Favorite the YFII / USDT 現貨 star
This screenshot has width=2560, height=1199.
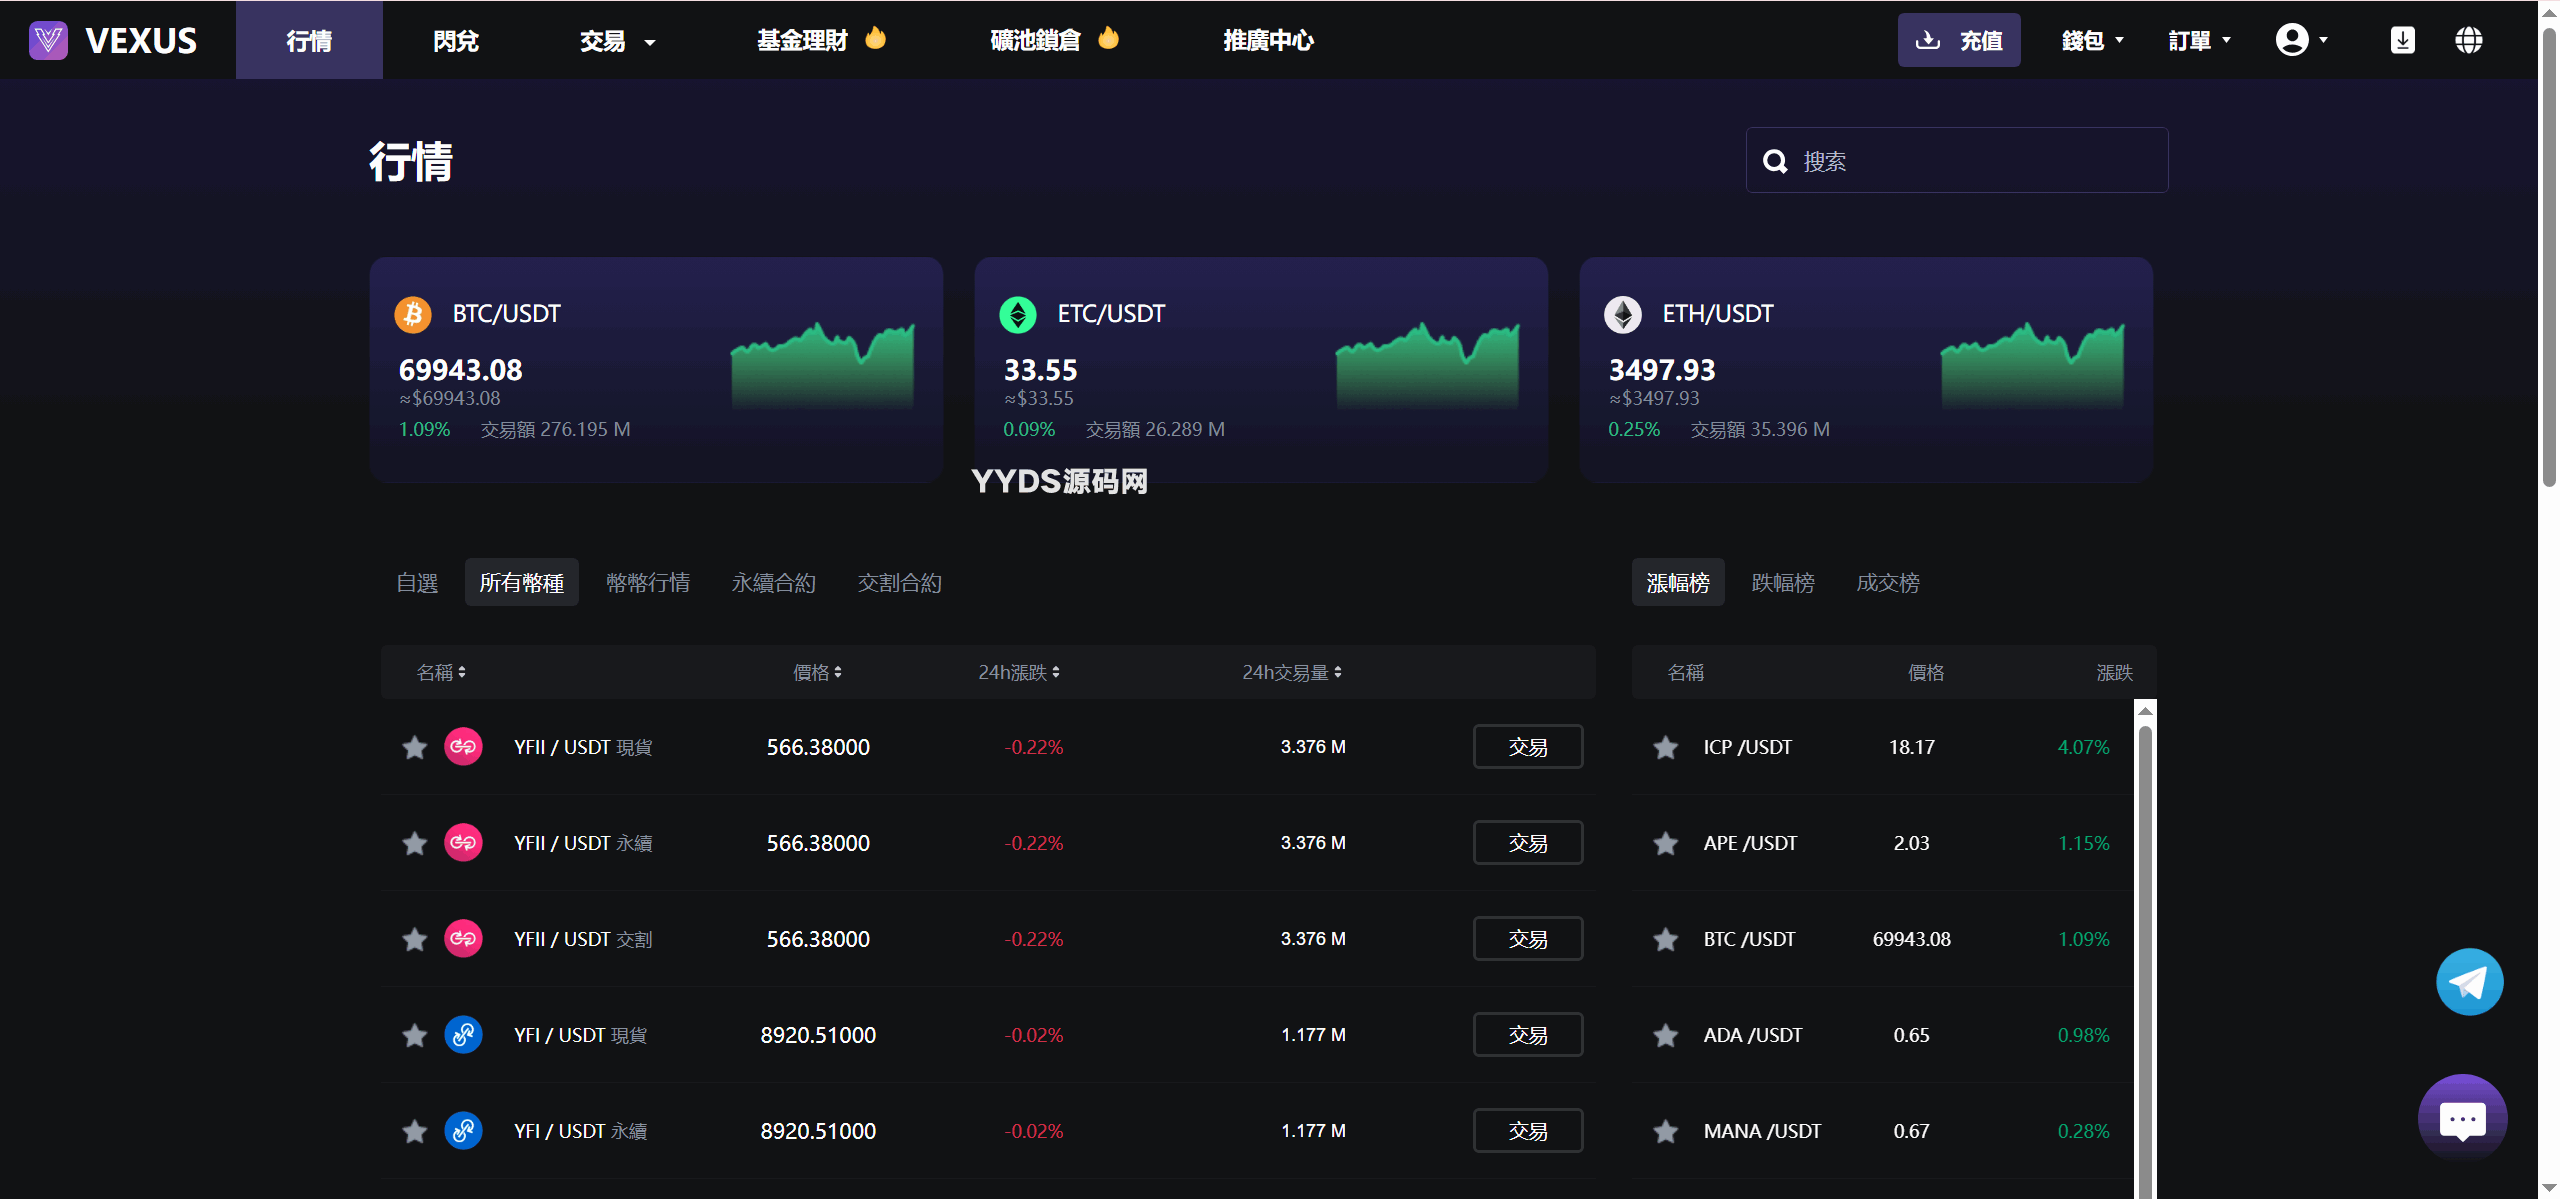(414, 747)
